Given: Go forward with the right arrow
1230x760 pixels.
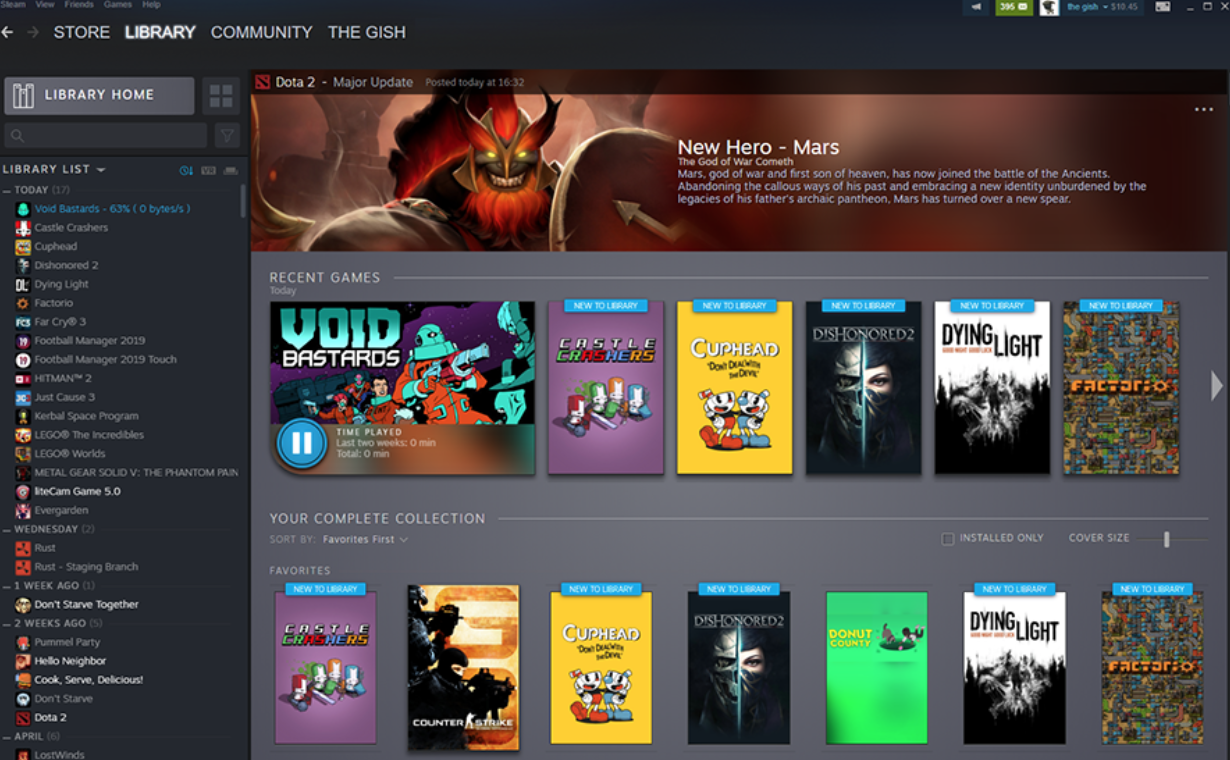Looking at the screenshot, I should 33,32.
